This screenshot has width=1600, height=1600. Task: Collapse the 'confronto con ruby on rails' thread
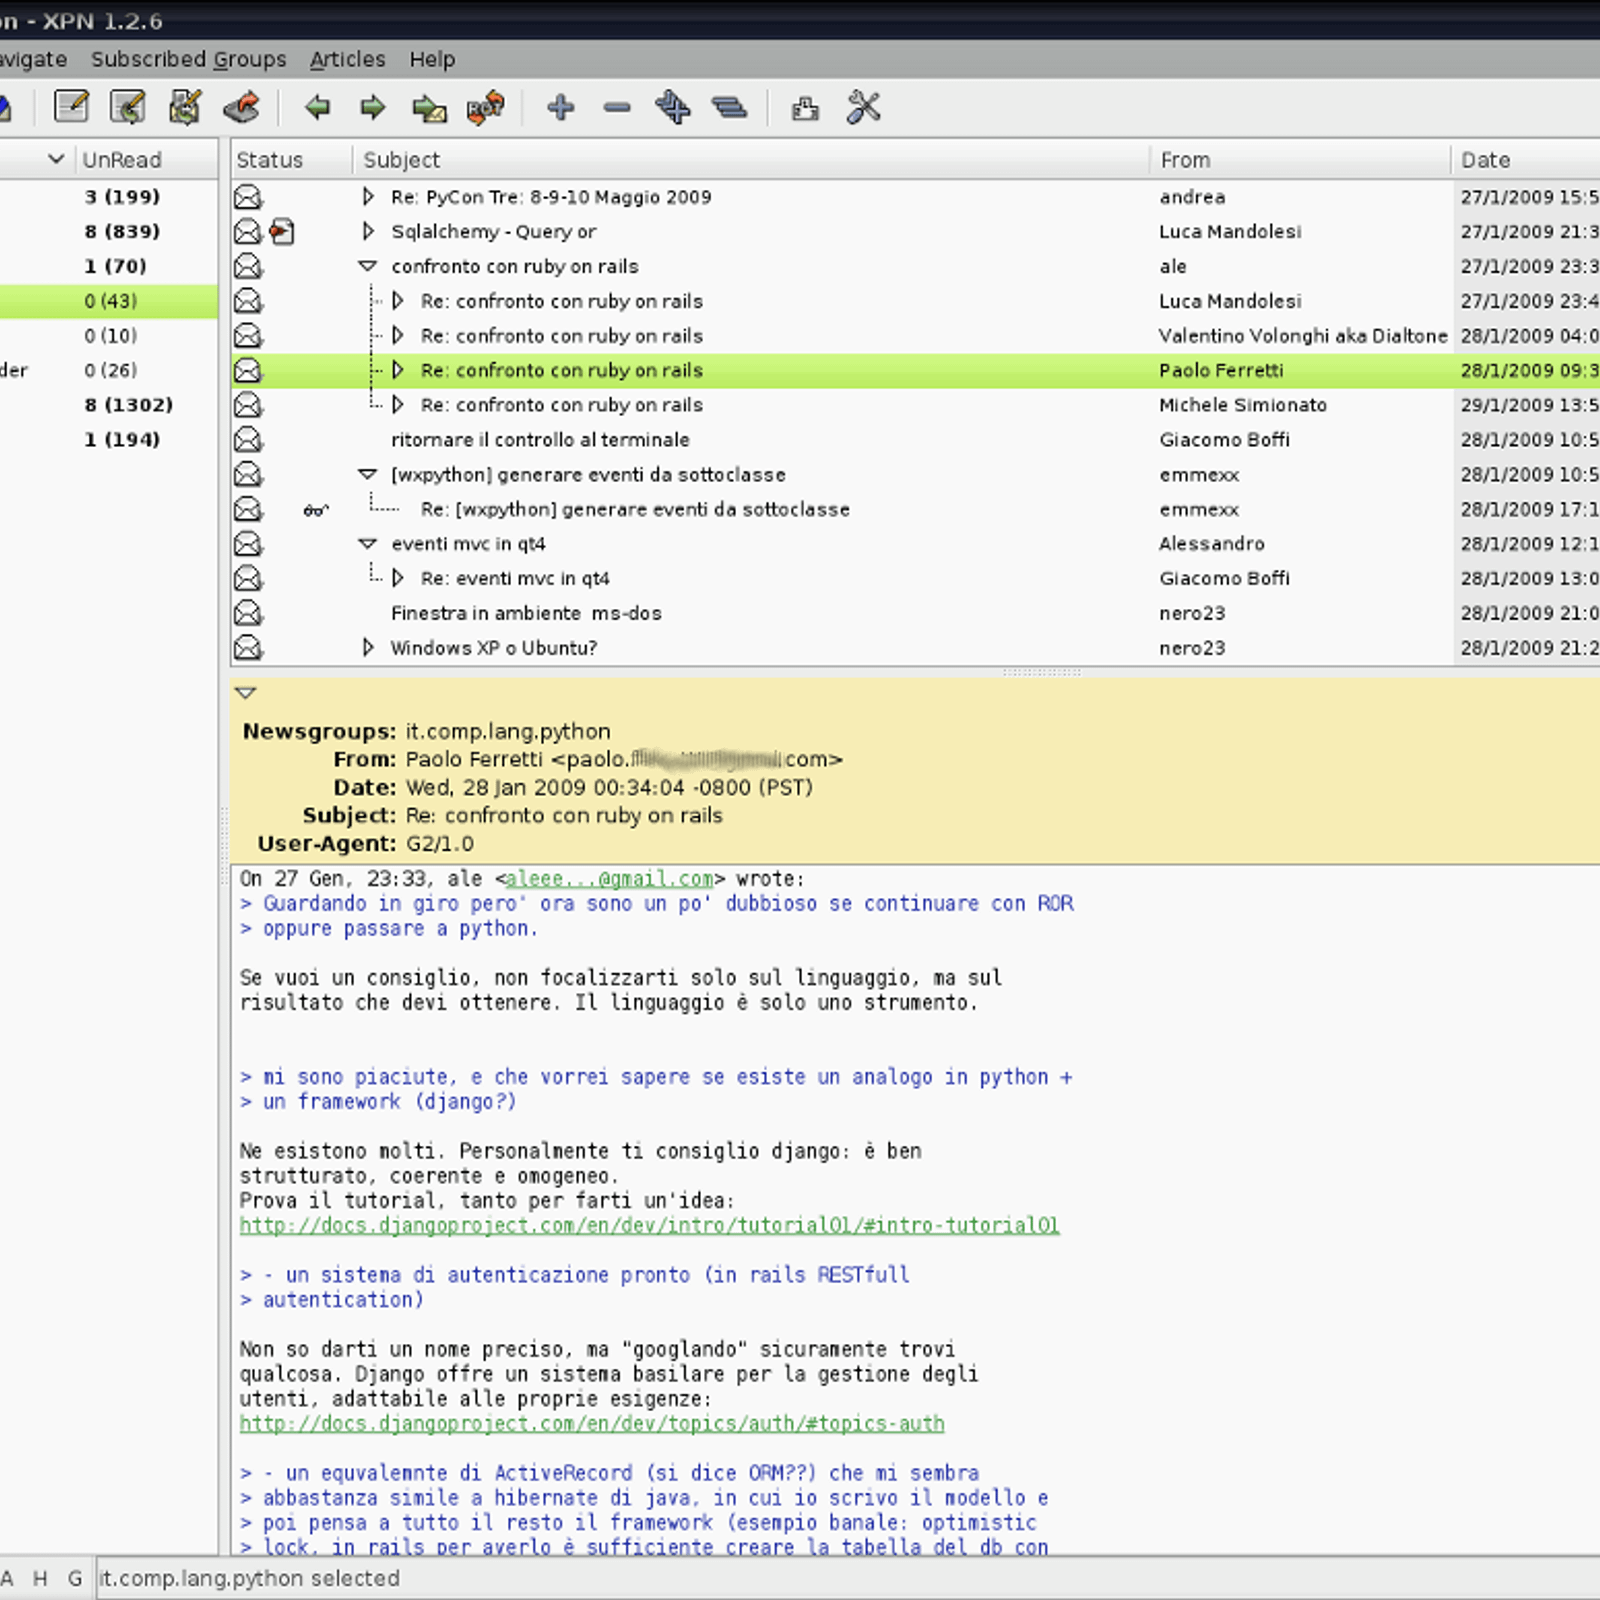coord(368,267)
